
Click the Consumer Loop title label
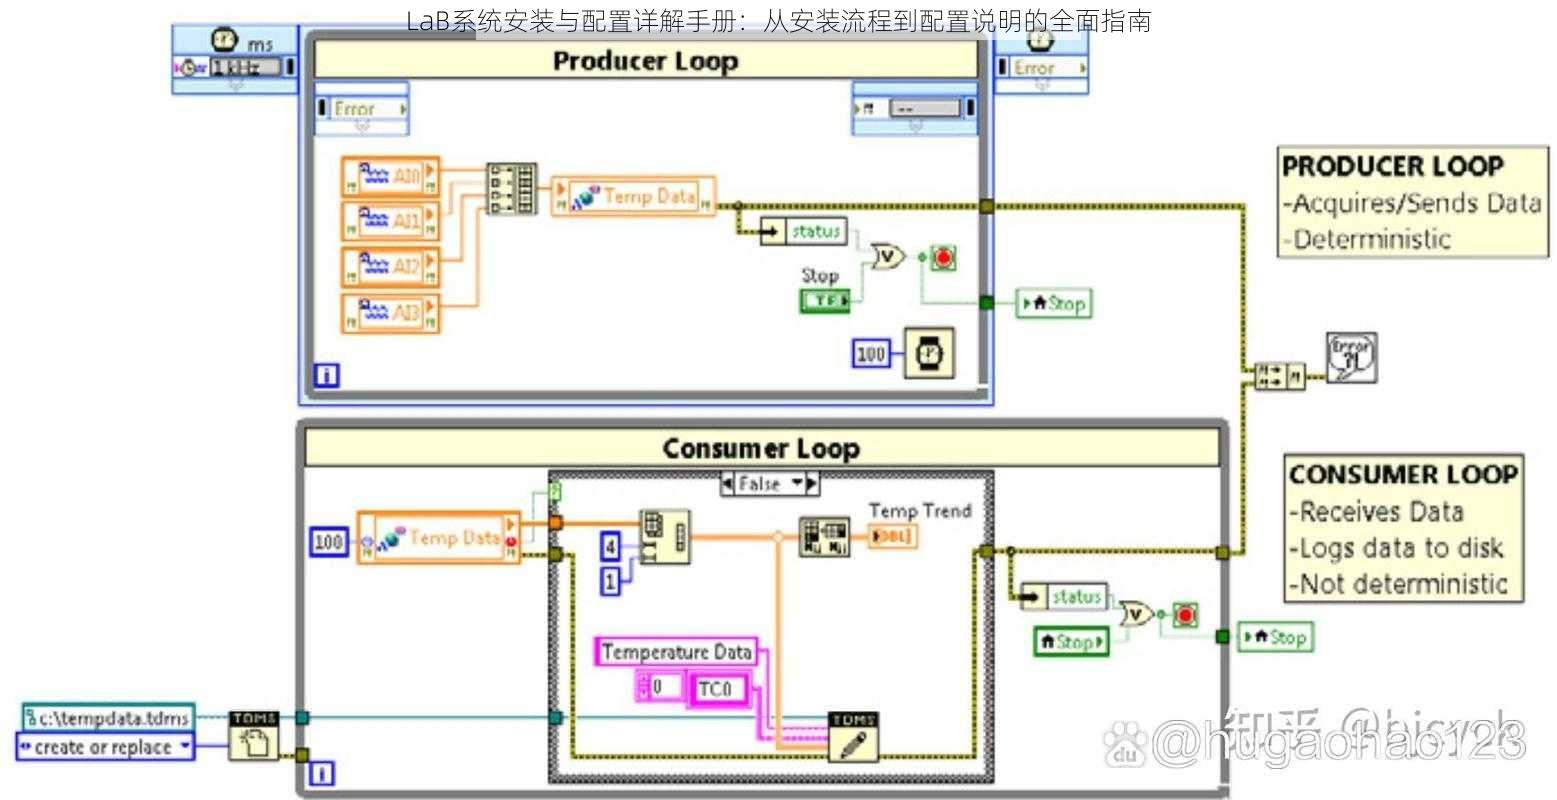click(762, 448)
